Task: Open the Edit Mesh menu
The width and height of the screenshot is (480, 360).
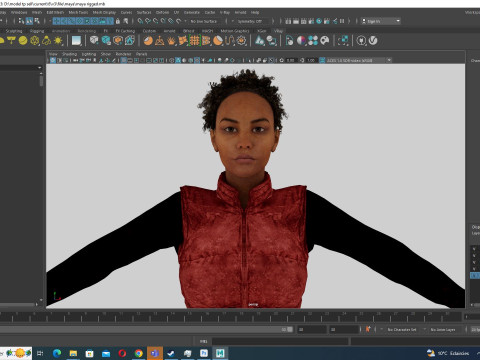Action: pyautogui.click(x=55, y=12)
